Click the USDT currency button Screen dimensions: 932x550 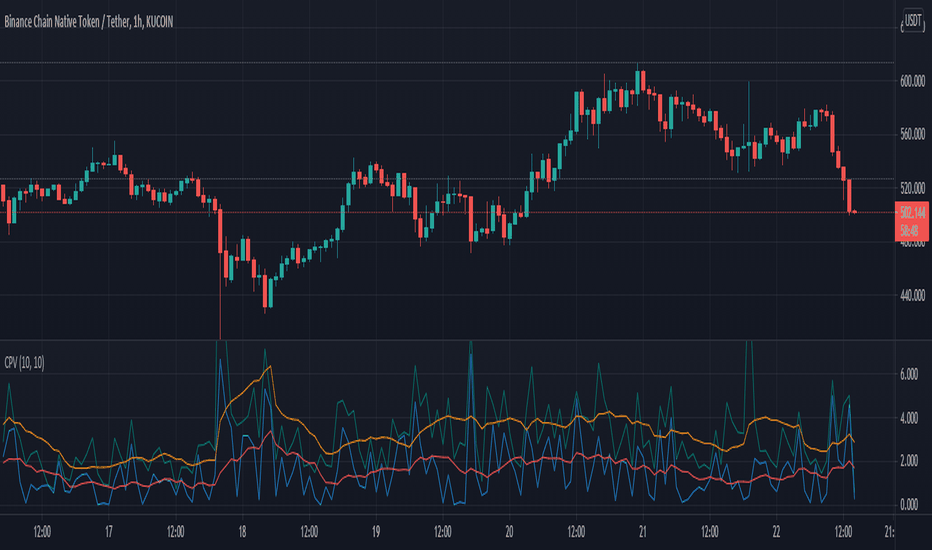[x=913, y=21]
